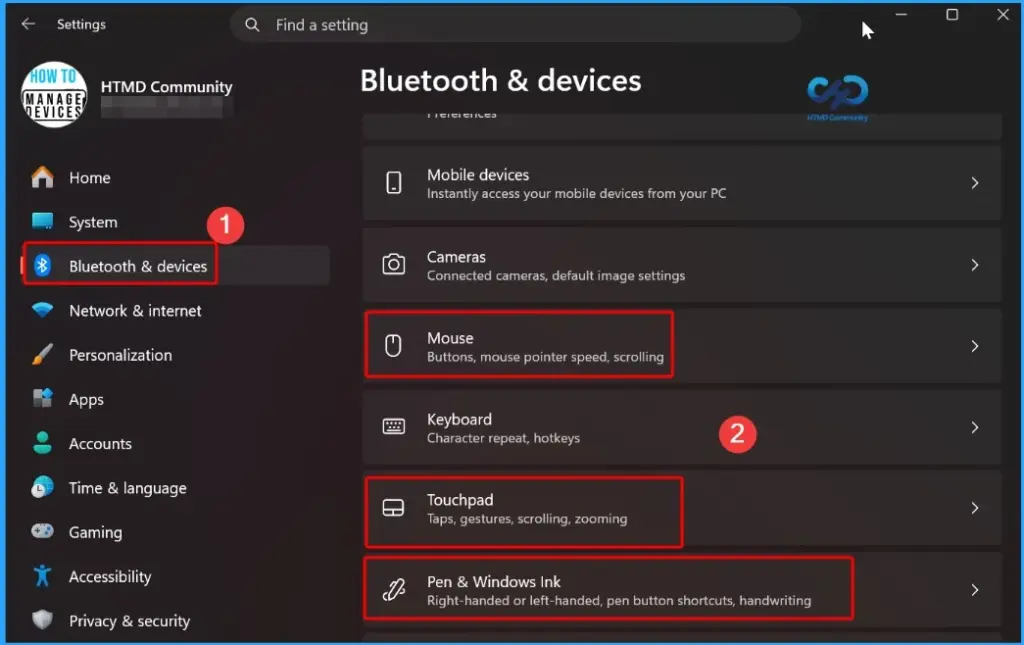
Task: Click 'Buttons, mouse pointer speed, scrolling' text
Action: pos(545,357)
